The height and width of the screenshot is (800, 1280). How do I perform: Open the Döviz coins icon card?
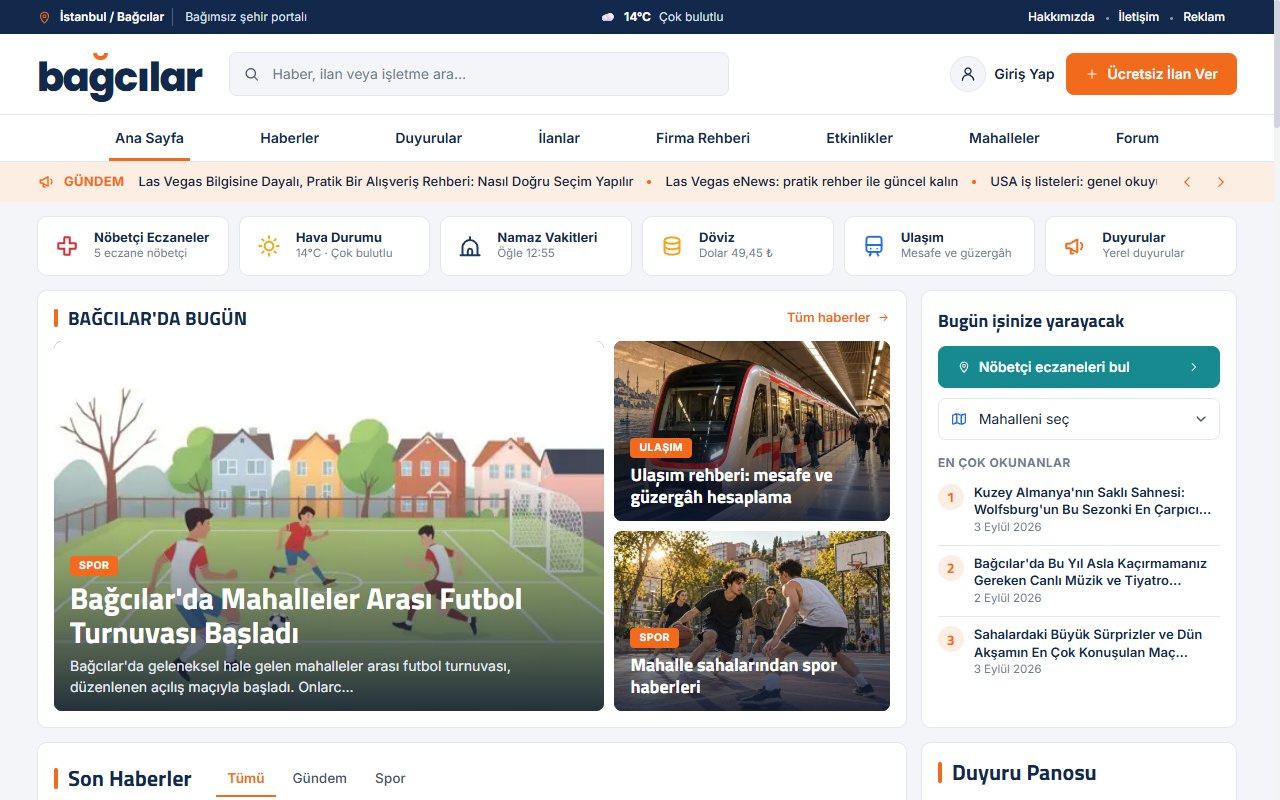pyautogui.click(x=738, y=246)
